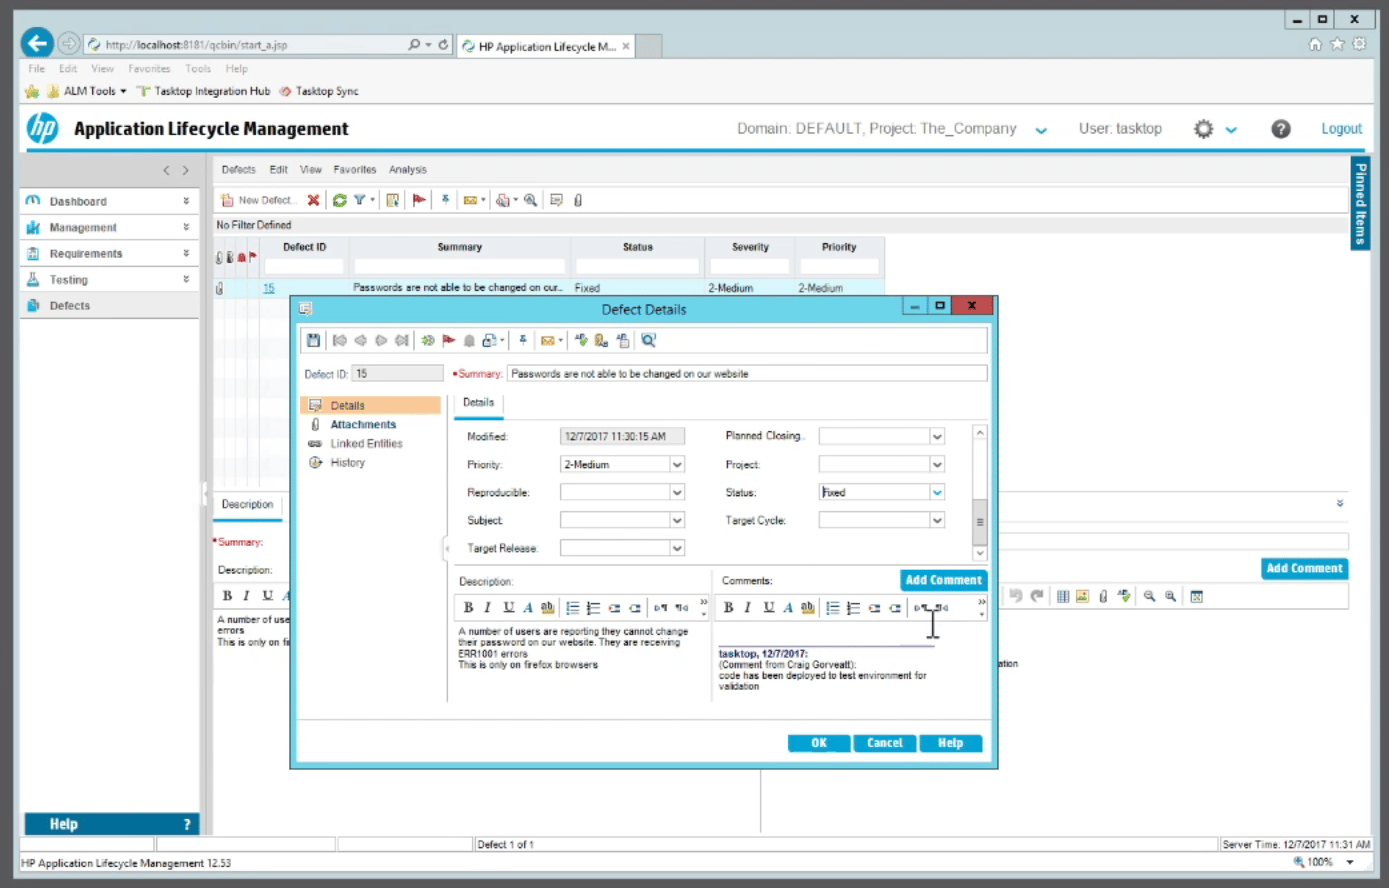This screenshot has width=1389, height=888.
Task: Click Cancel in Defect Details dialog
Action: (885, 743)
